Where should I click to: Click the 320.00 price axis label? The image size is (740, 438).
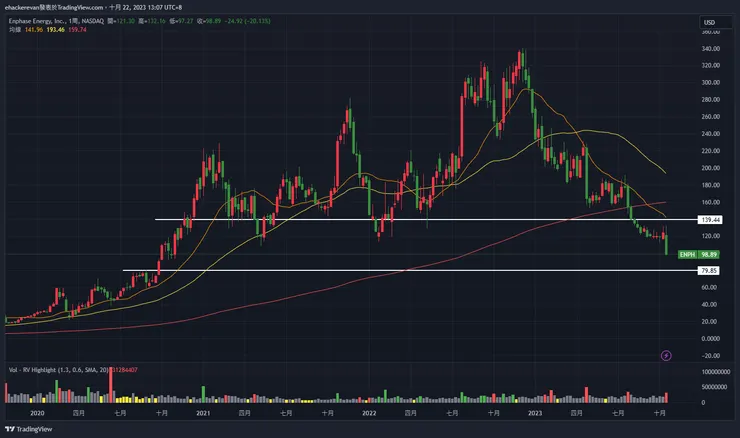(x=711, y=65)
